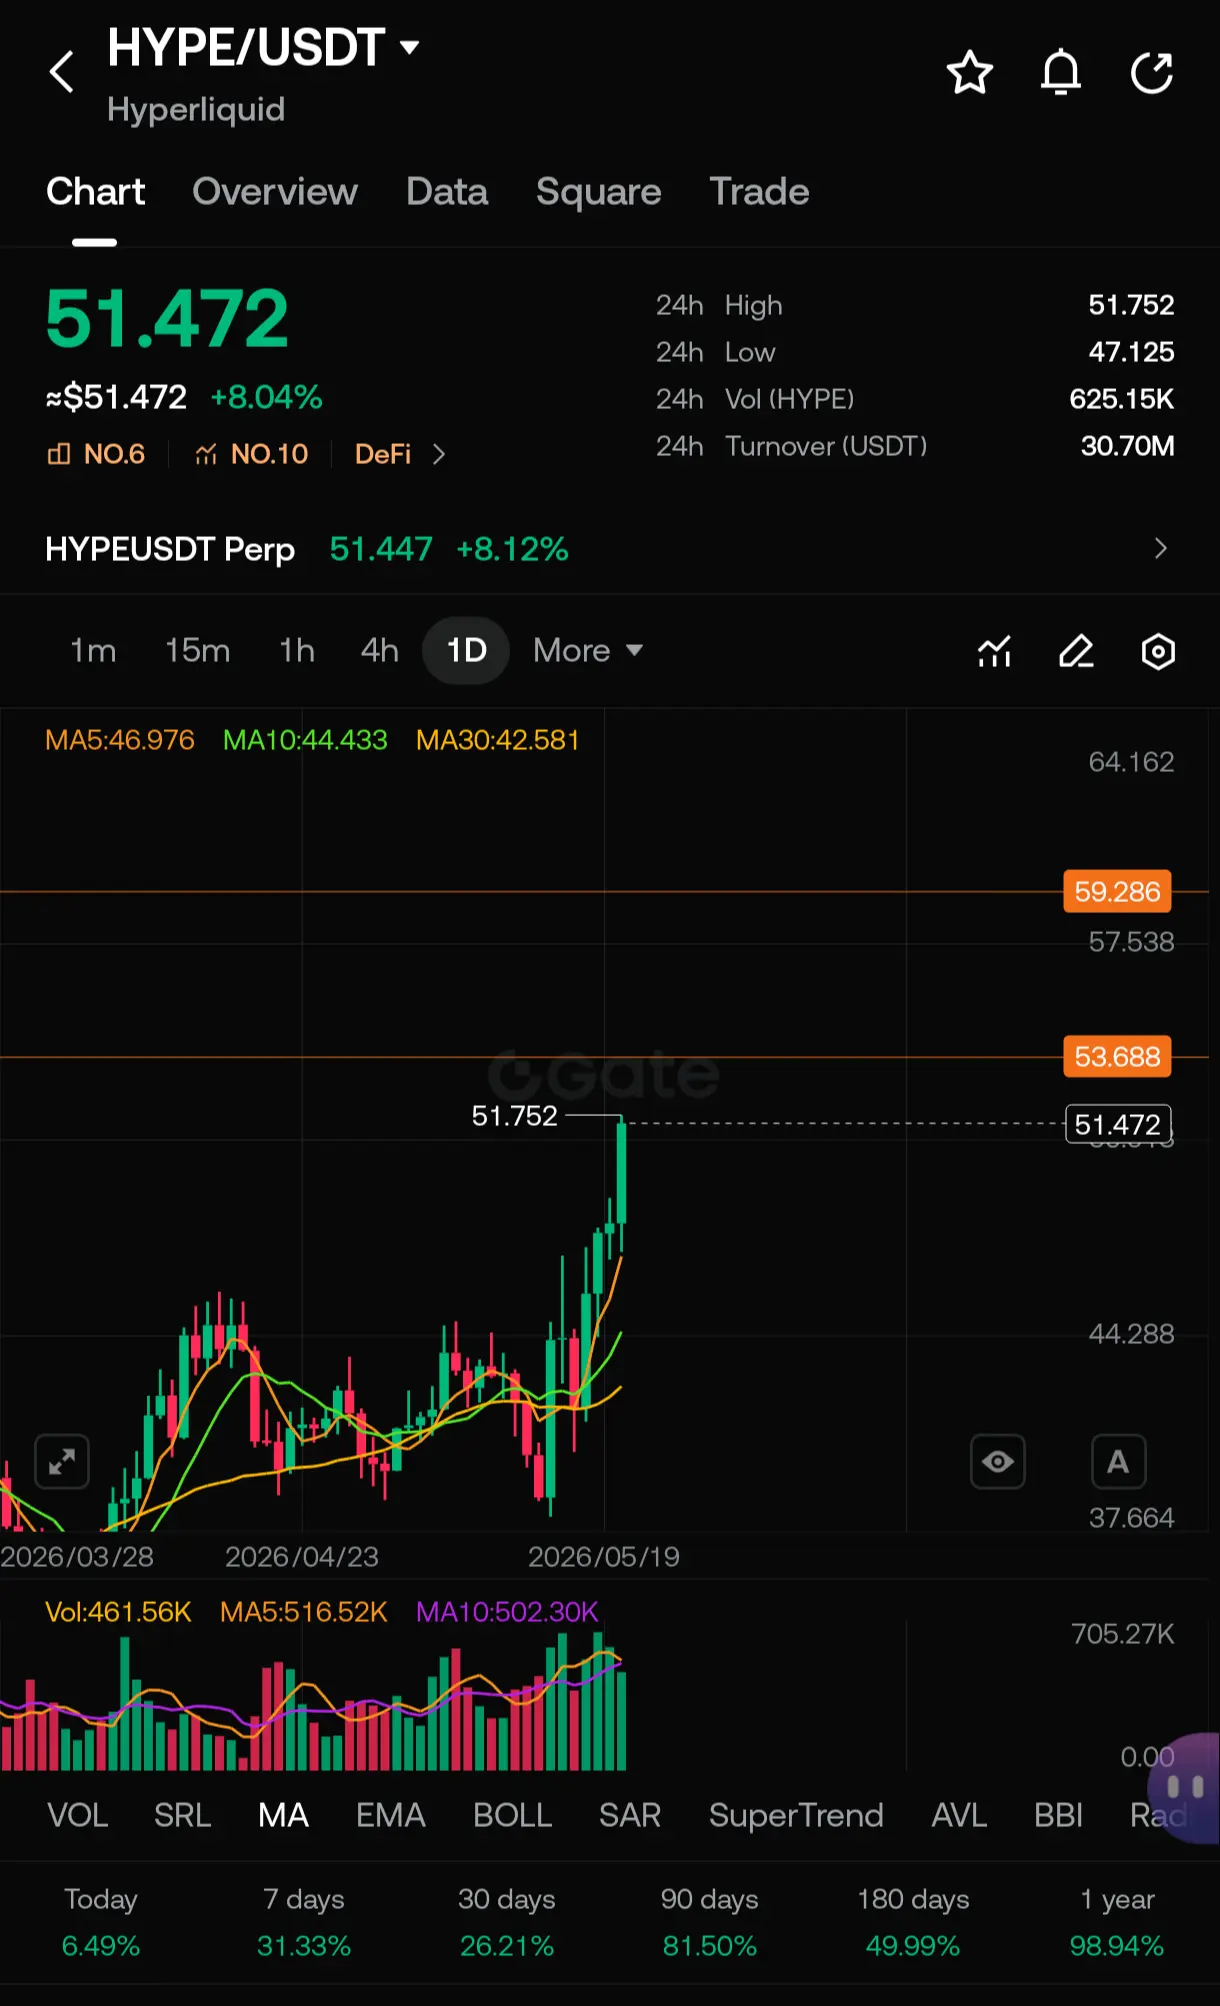
Task: Open HYPEUSDT Perp row chevron
Action: click(x=1160, y=548)
